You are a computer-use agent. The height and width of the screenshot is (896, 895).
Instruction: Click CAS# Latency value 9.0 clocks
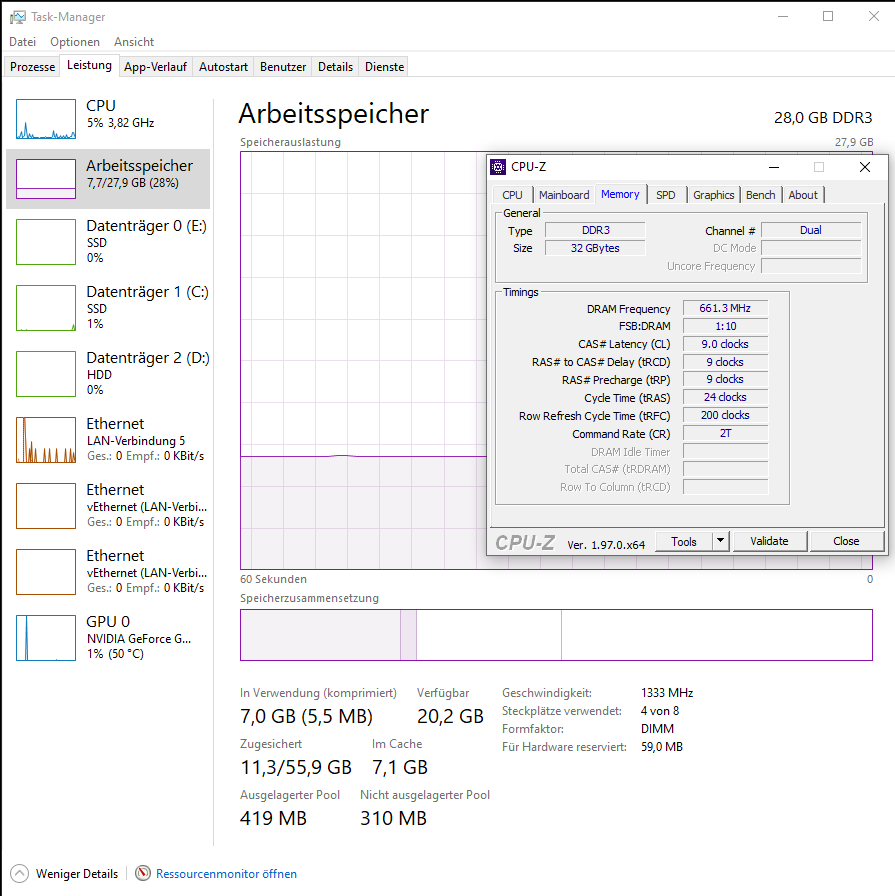[x=725, y=344]
